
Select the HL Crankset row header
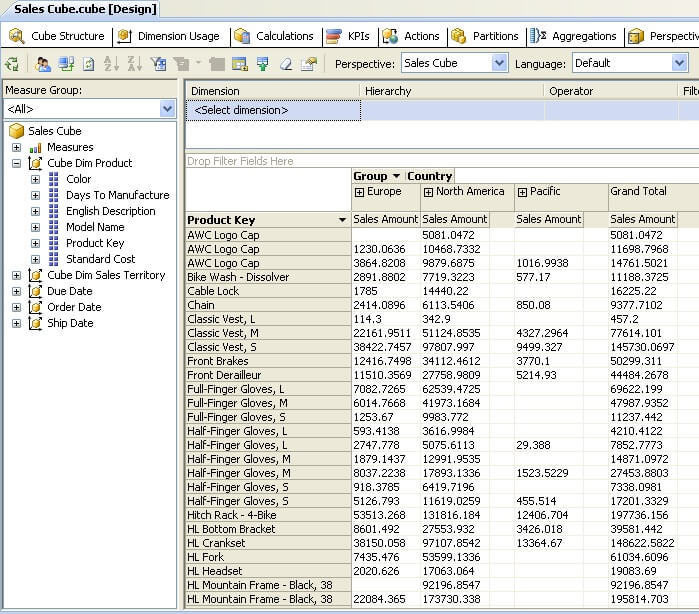(268, 543)
